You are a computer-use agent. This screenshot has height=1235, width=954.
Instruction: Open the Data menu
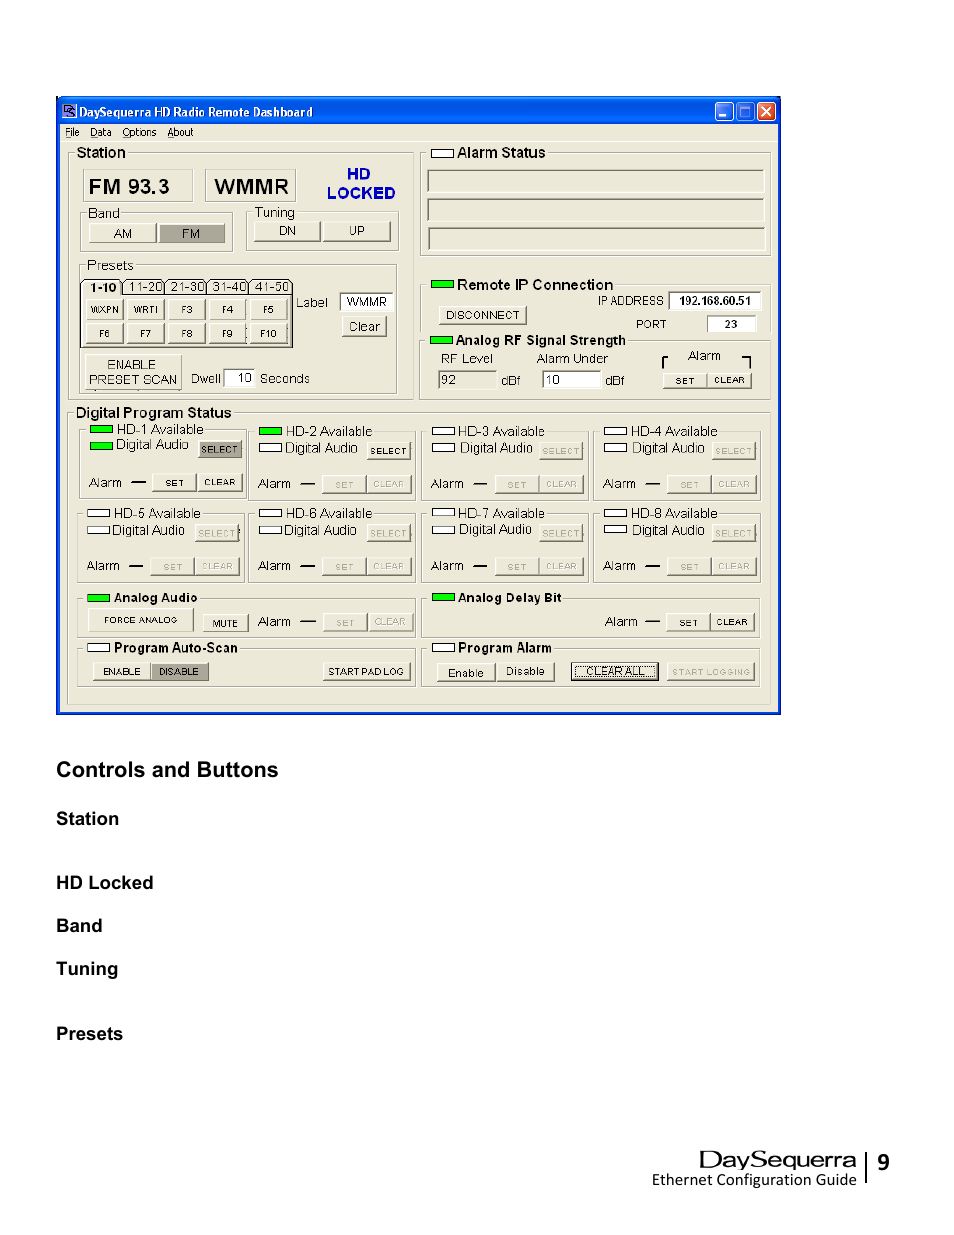coord(101,132)
